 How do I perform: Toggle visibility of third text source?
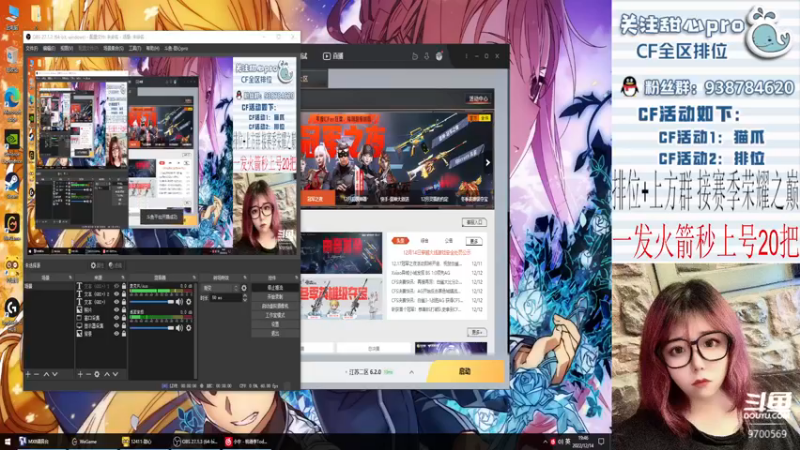(x=116, y=302)
